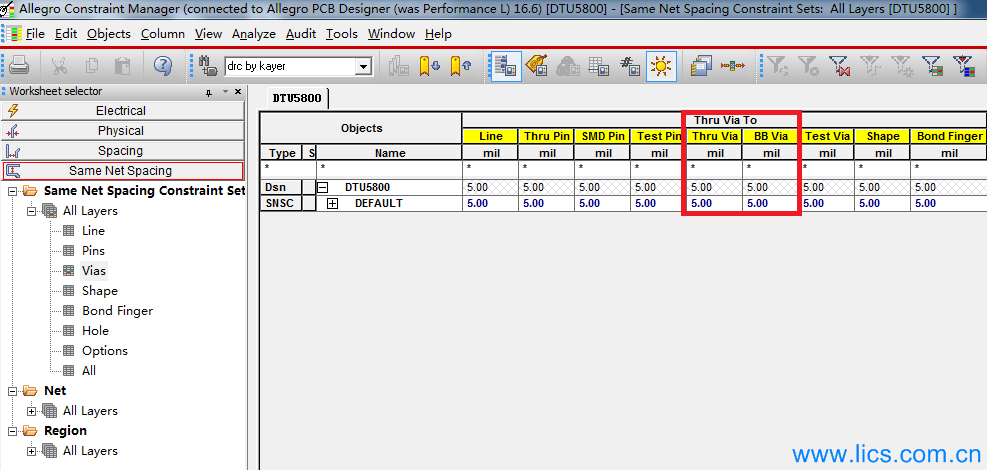Open the 'drc by kayer' dropdown
The height and width of the screenshot is (470, 987).
tap(363, 66)
